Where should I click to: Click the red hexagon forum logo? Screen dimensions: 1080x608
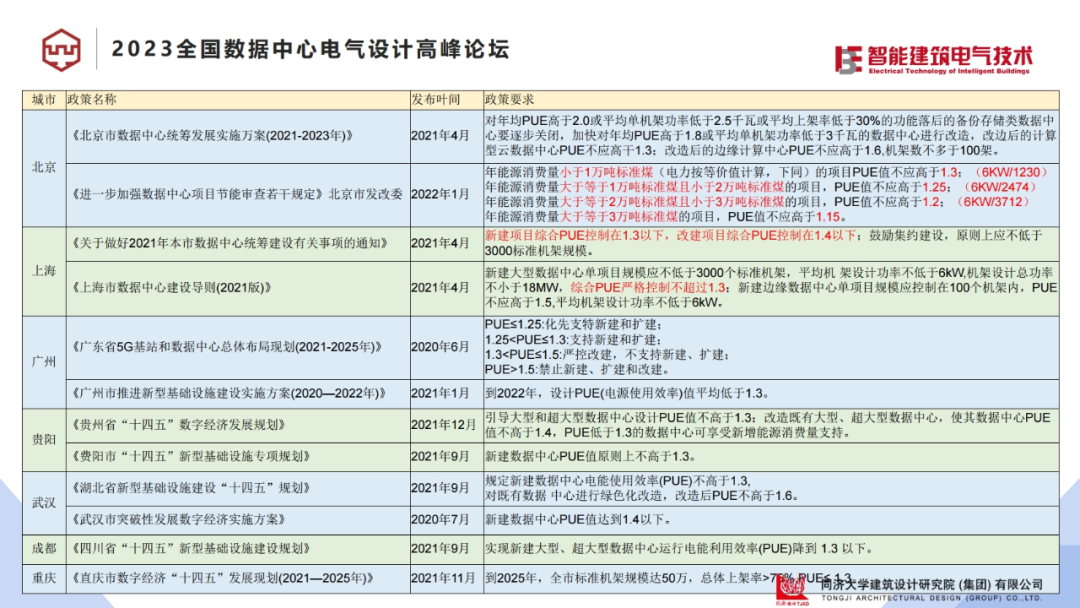pyautogui.click(x=61, y=50)
